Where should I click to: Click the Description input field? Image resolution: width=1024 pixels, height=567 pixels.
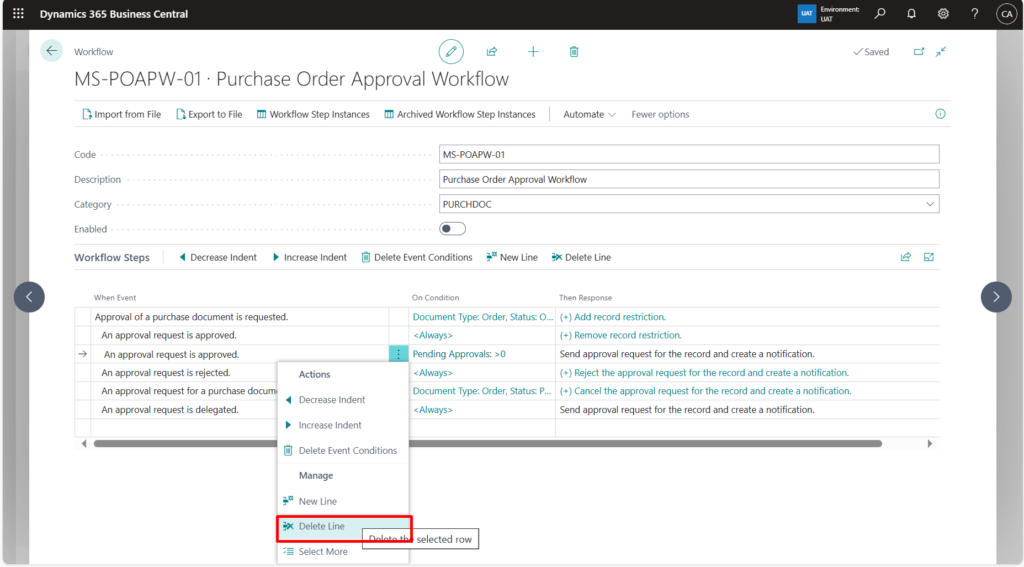[x=689, y=179]
